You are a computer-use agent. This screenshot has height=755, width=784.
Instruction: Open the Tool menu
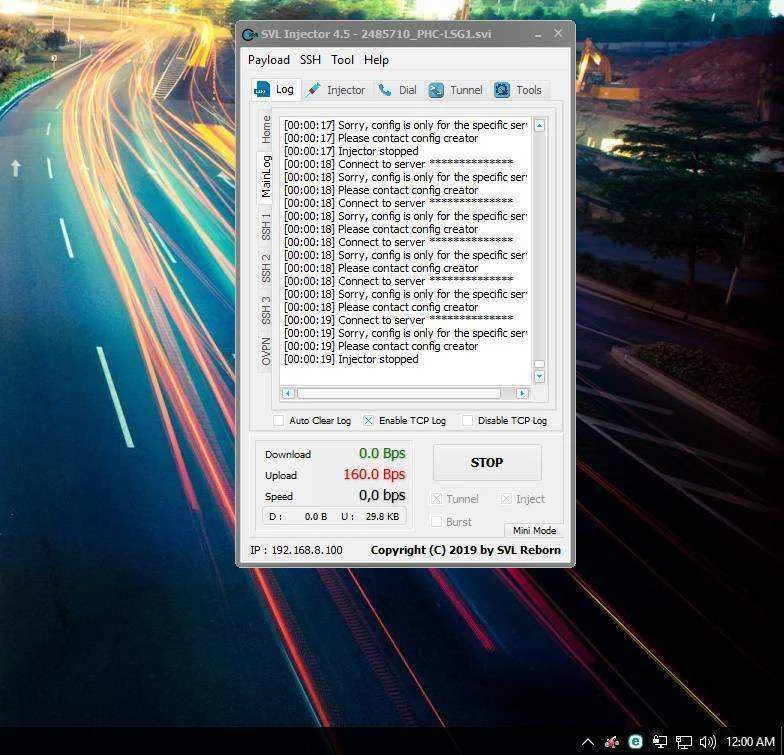[342, 60]
